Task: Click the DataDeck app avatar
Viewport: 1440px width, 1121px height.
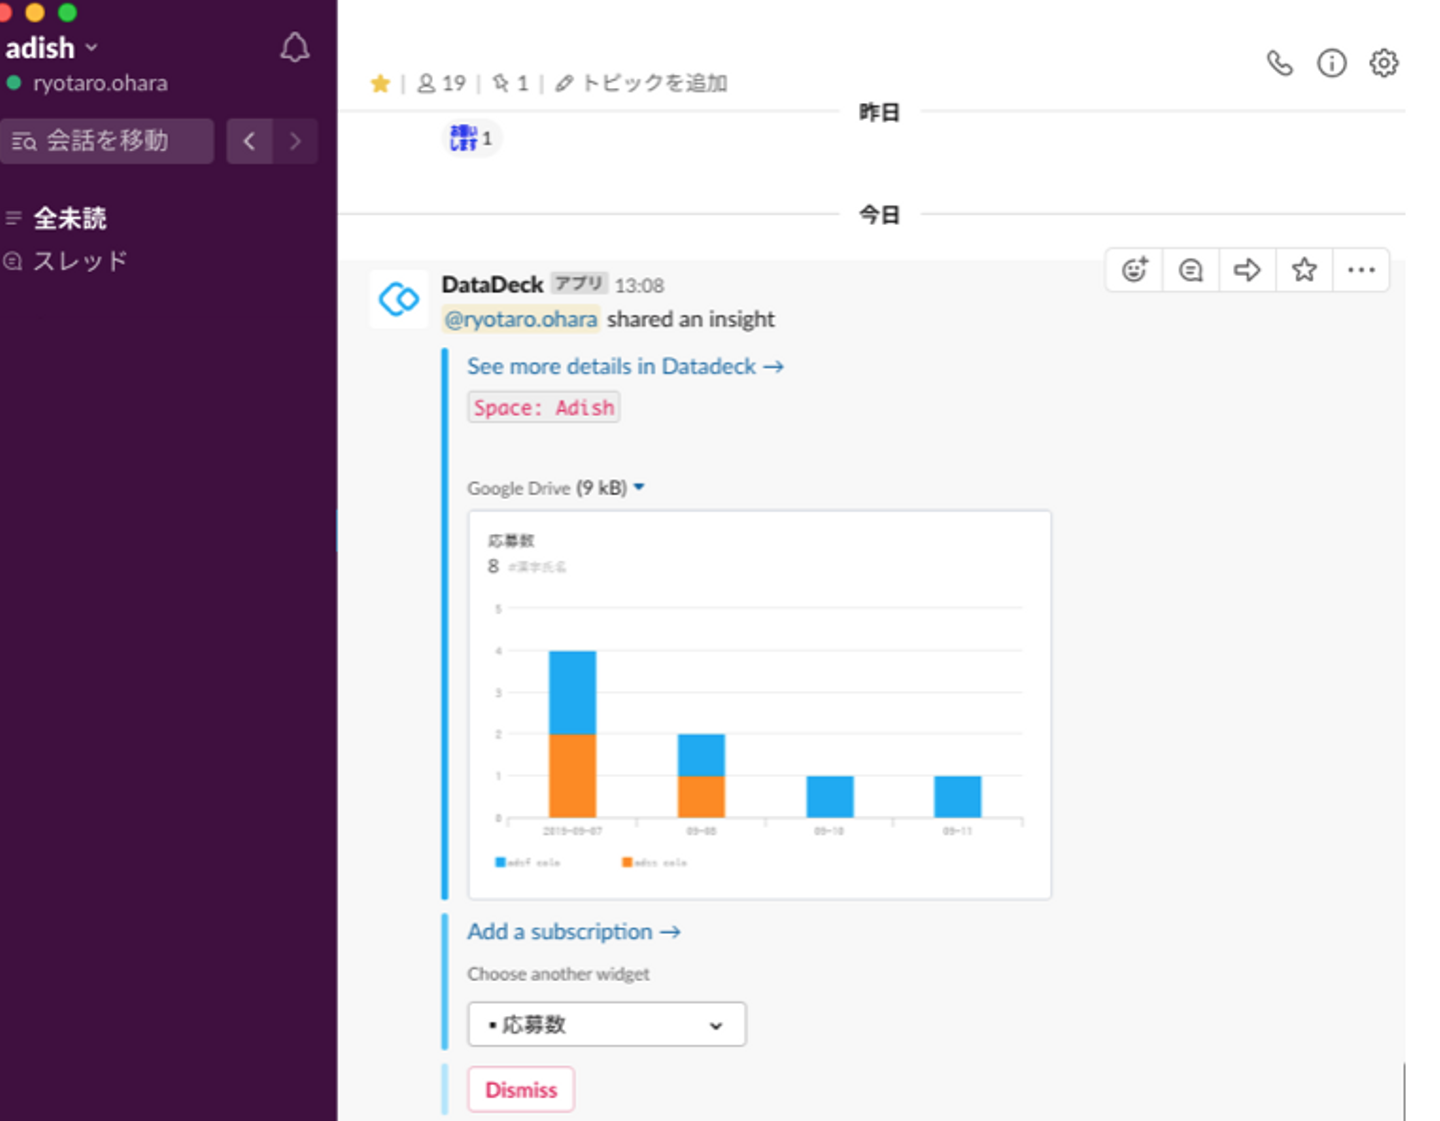Action: pyautogui.click(x=398, y=298)
